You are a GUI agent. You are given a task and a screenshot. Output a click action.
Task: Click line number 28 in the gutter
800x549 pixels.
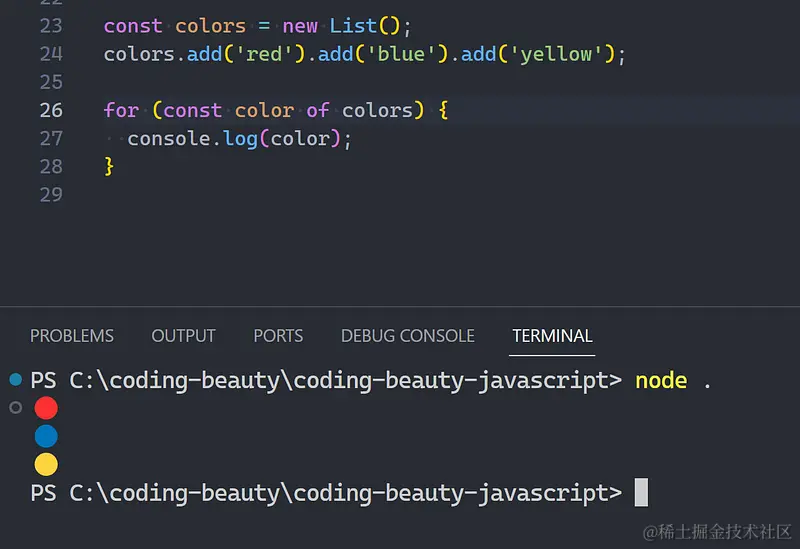click(x=51, y=166)
